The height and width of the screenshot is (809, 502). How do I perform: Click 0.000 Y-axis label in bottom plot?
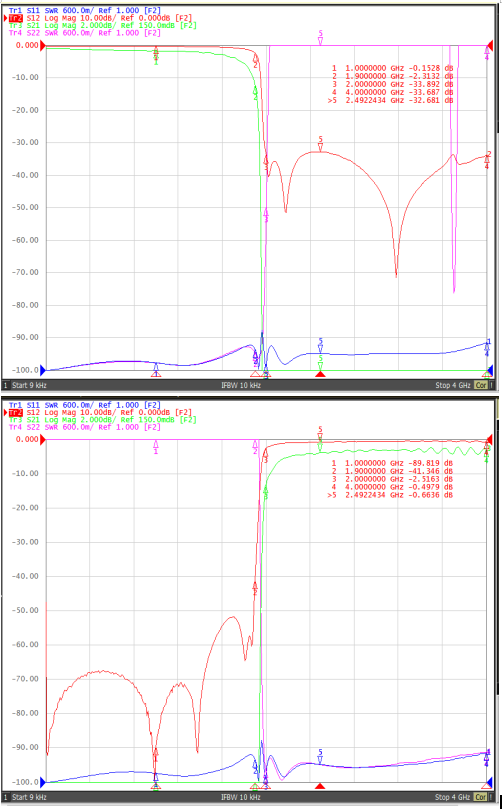click(x=27, y=440)
